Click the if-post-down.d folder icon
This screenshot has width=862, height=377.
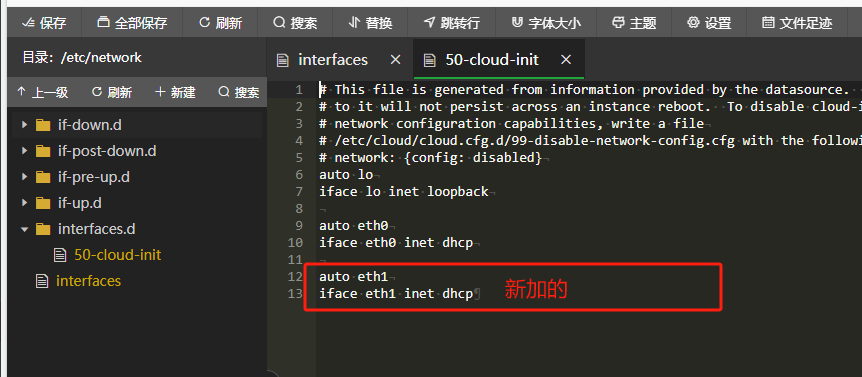click(43, 151)
